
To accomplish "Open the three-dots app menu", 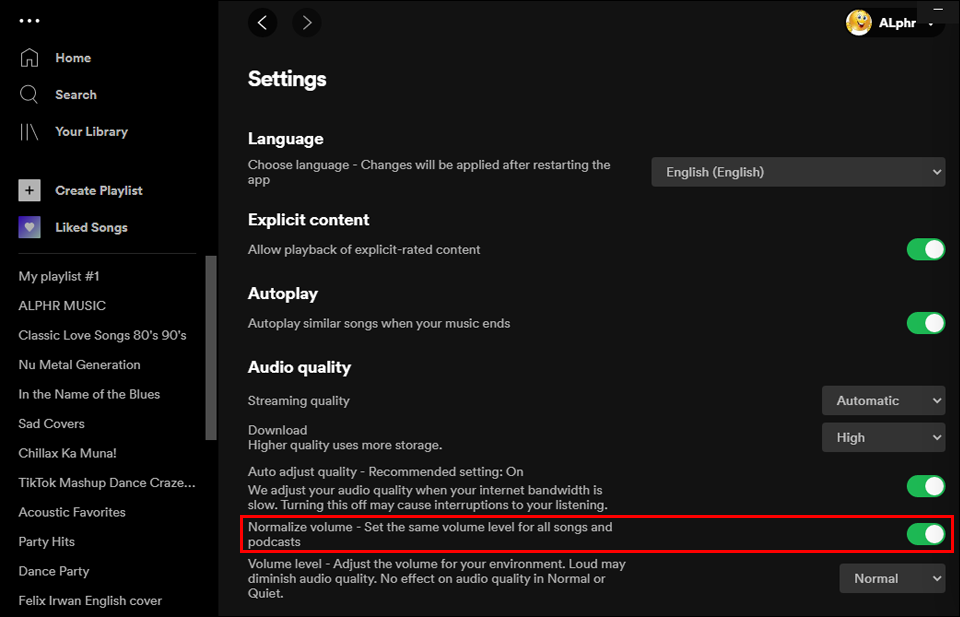I will (x=30, y=21).
